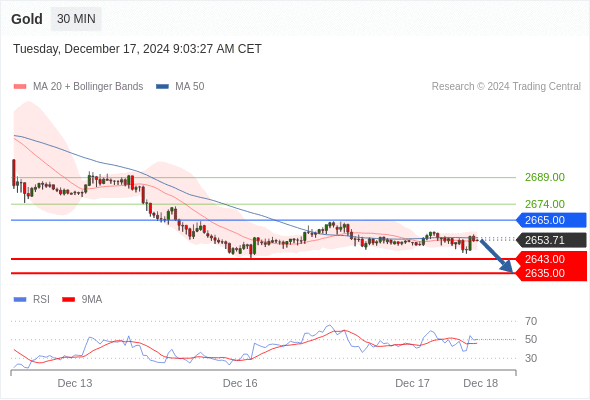This screenshot has height=400, width=590.
Task: Click the 2689.00 green resistance label
Action: (544, 177)
